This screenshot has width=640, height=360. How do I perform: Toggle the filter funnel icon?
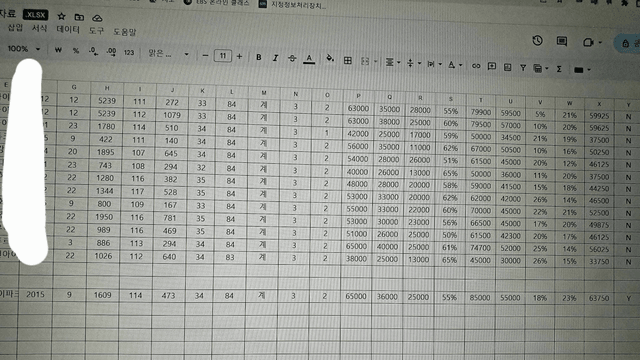pos(523,68)
